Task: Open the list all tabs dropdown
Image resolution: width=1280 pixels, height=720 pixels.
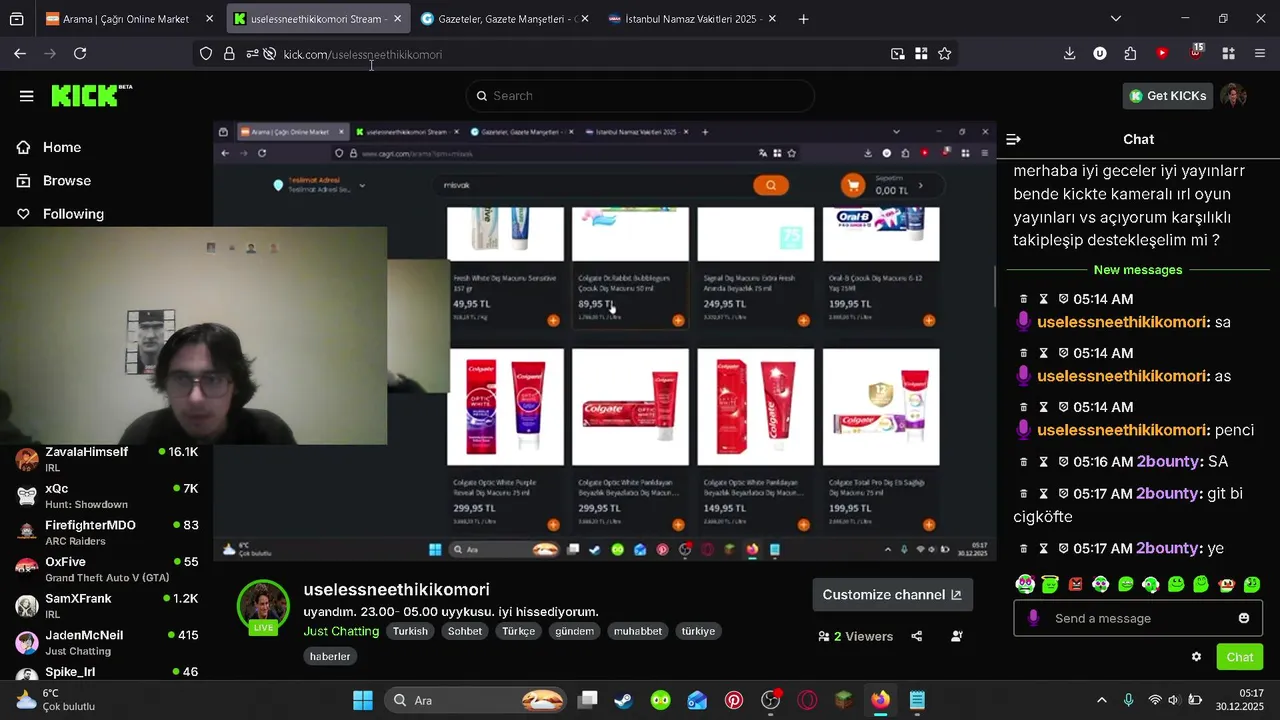Action: click(1116, 18)
